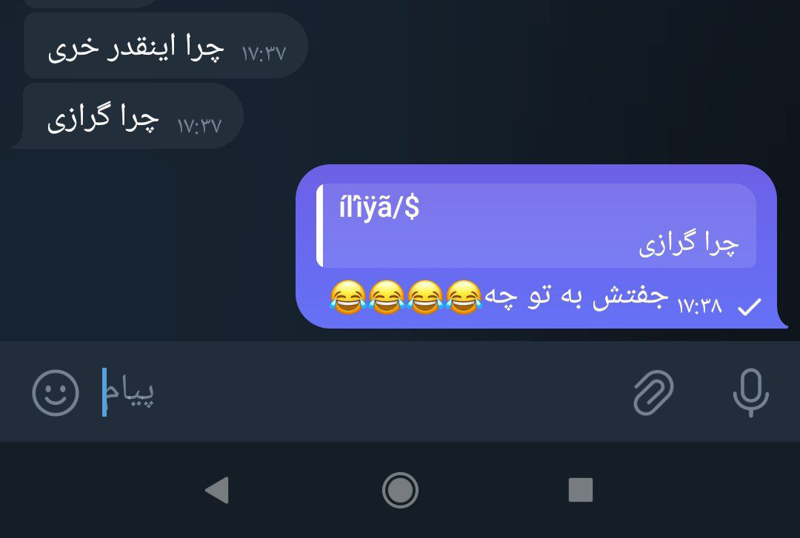Tap the Android back triangle button

(x=217, y=491)
